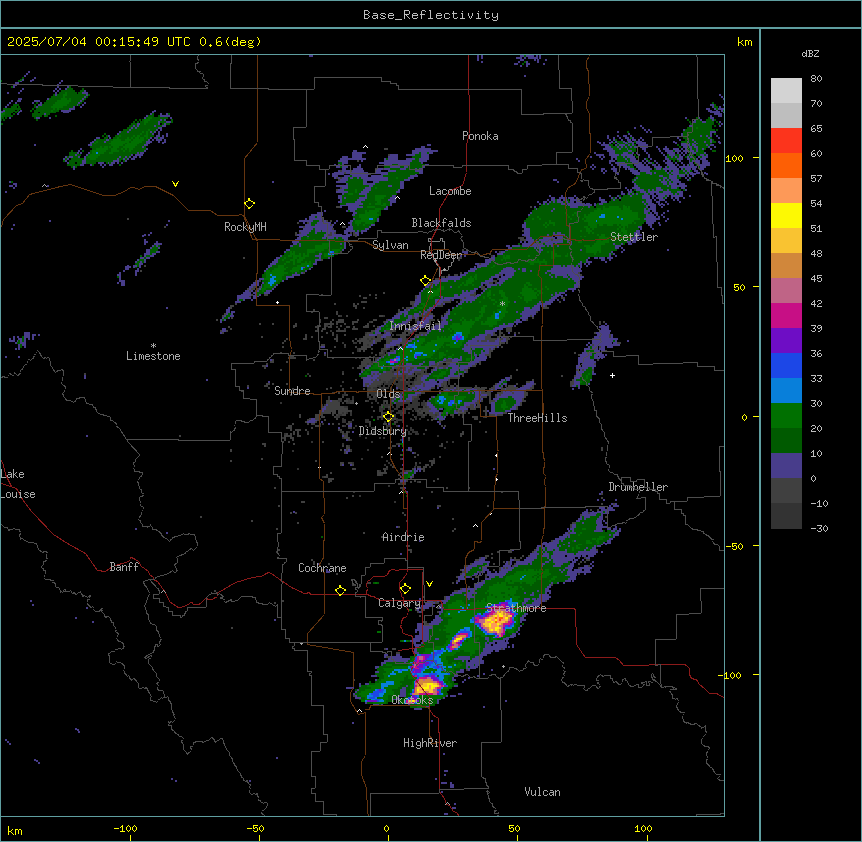
Task: Select the white plus marker east of ThreeHills
Action: 612,375
